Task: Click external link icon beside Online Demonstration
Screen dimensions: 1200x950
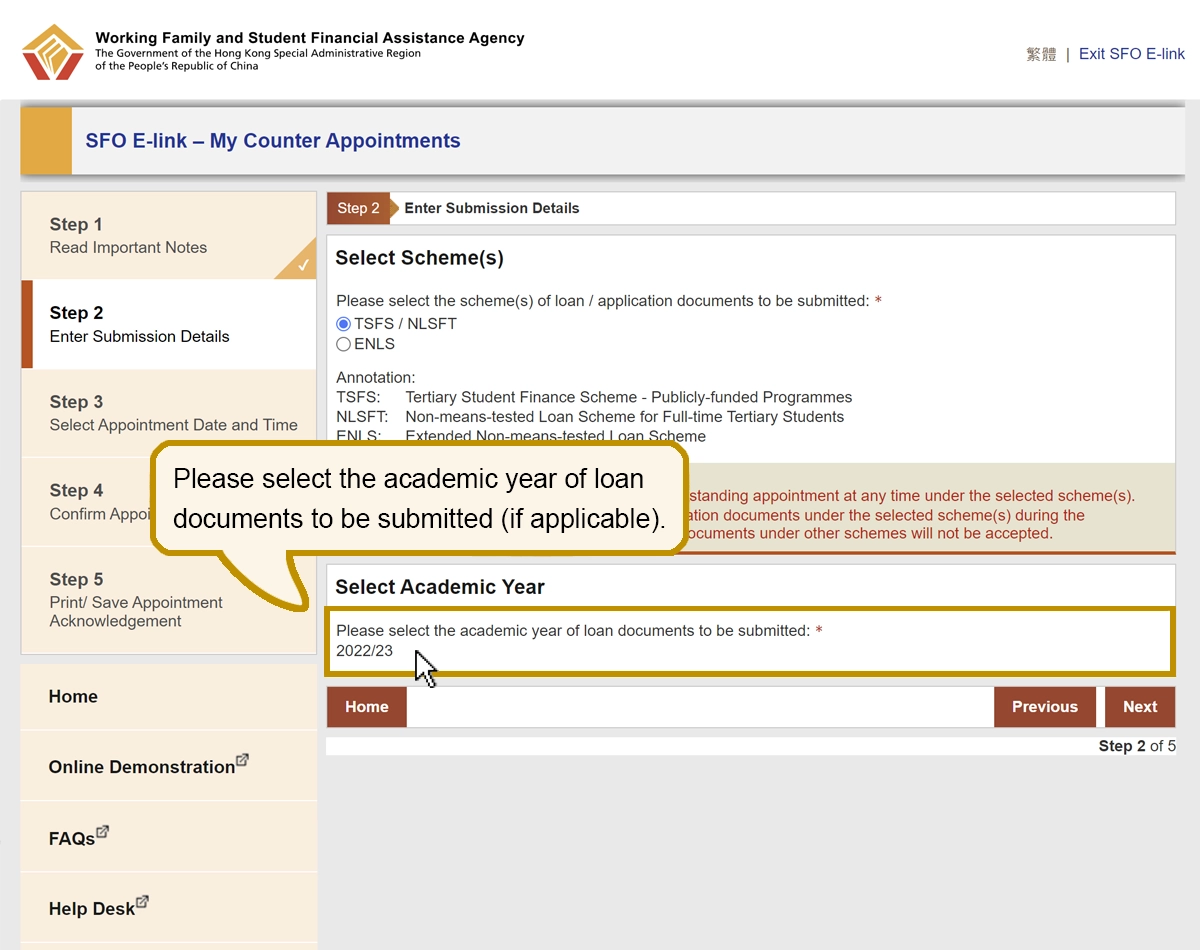Action: (x=243, y=761)
